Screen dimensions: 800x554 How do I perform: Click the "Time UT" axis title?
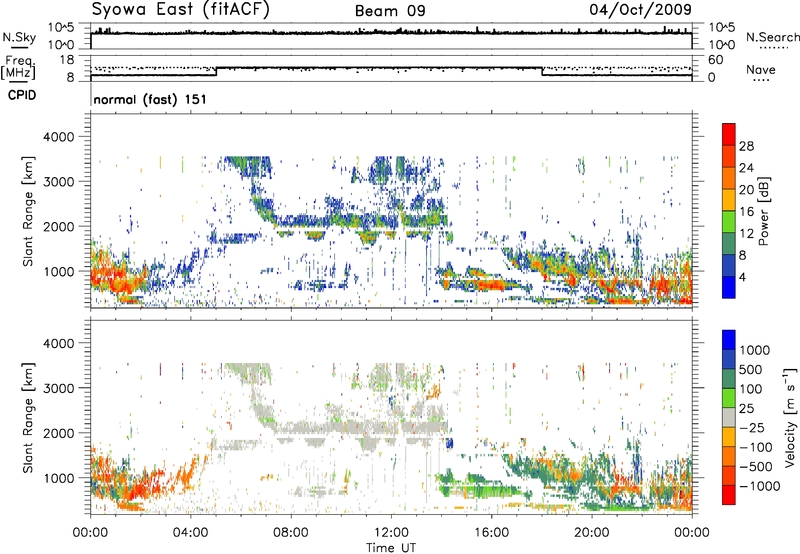tap(391, 548)
